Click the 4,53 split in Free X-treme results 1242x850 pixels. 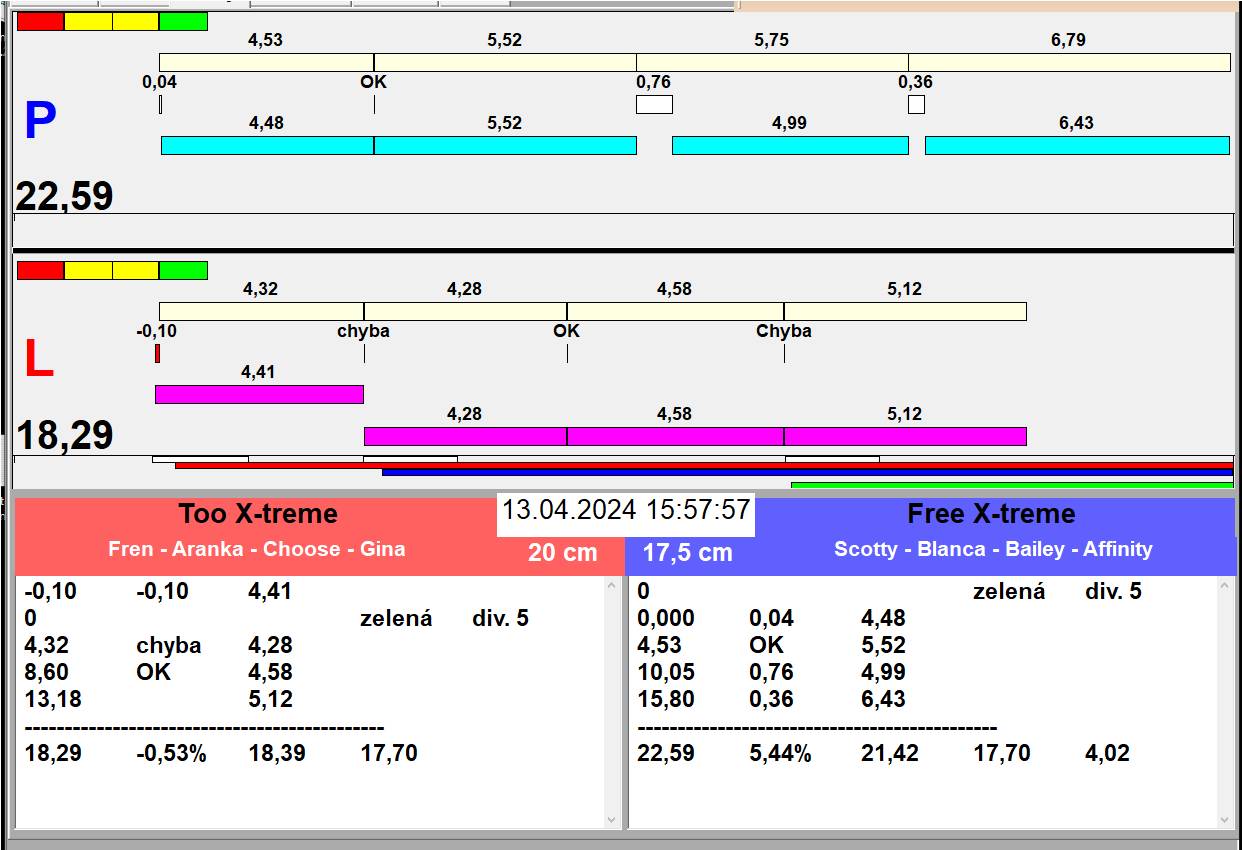tap(660, 645)
